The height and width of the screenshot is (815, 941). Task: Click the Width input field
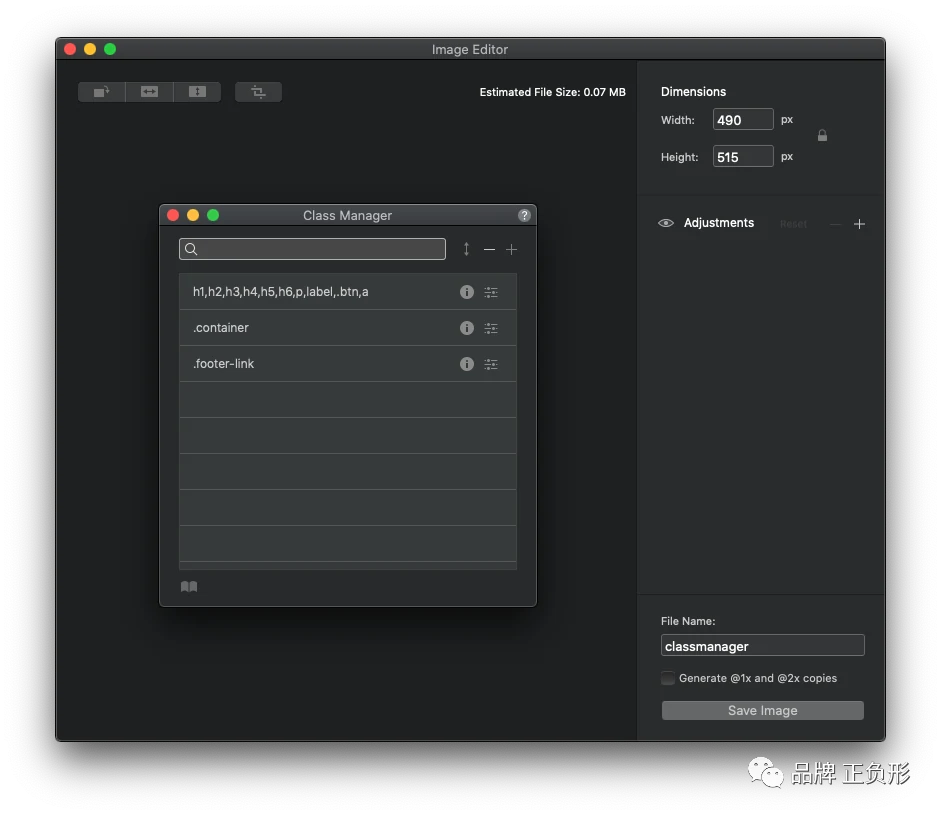[x=743, y=119]
